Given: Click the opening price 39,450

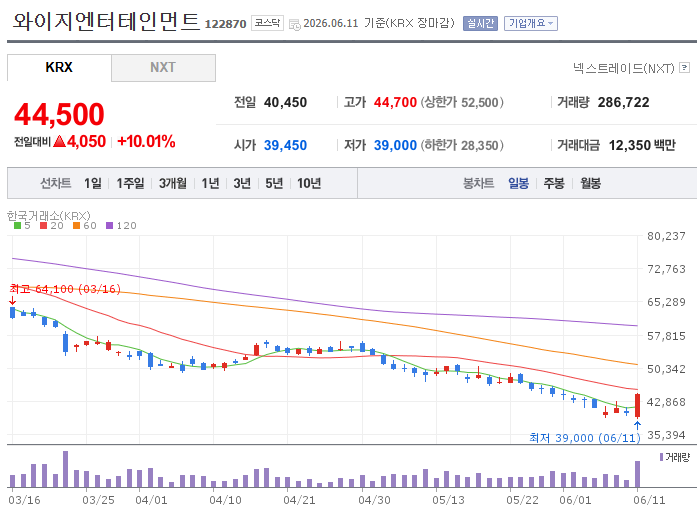Looking at the screenshot, I should [285, 145].
